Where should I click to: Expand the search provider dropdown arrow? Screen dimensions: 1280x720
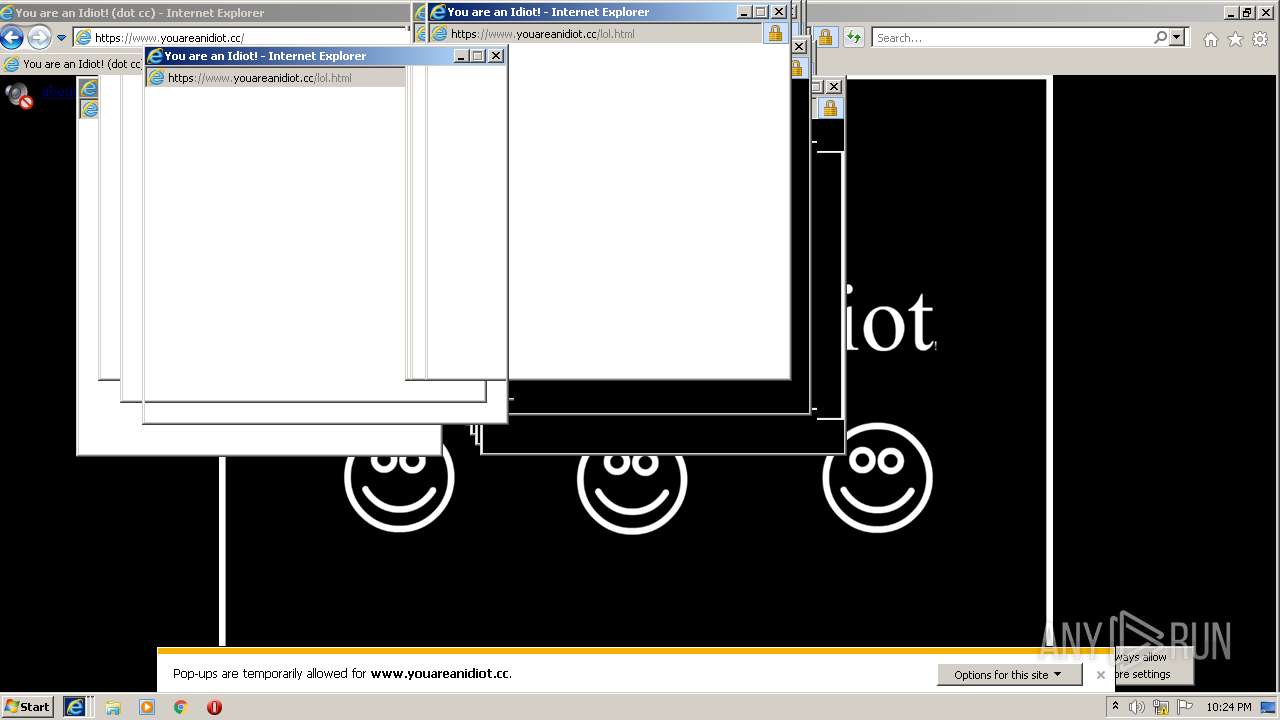pyautogui.click(x=1176, y=37)
